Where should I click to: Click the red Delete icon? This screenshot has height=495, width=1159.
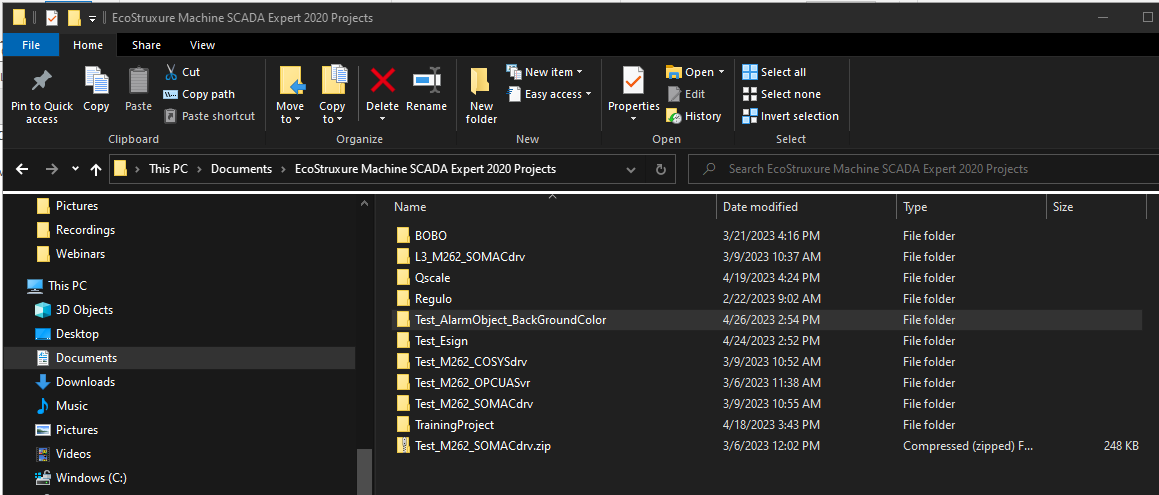tap(382, 80)
